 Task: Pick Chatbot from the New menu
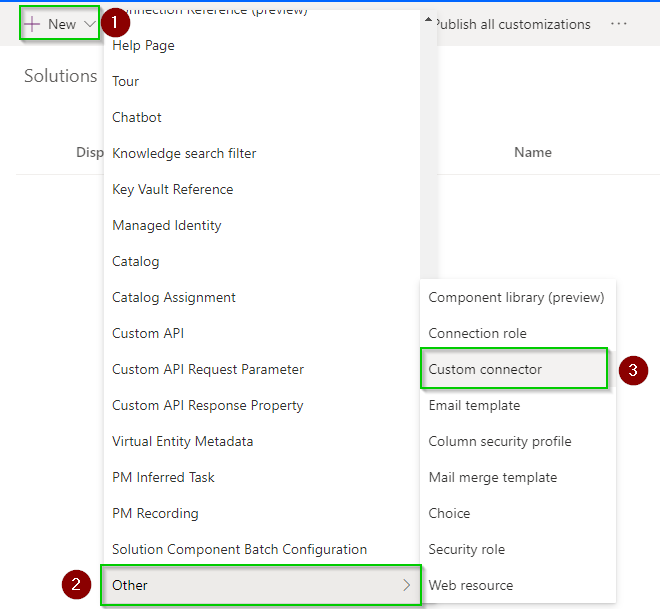click(x=137, y=117)
